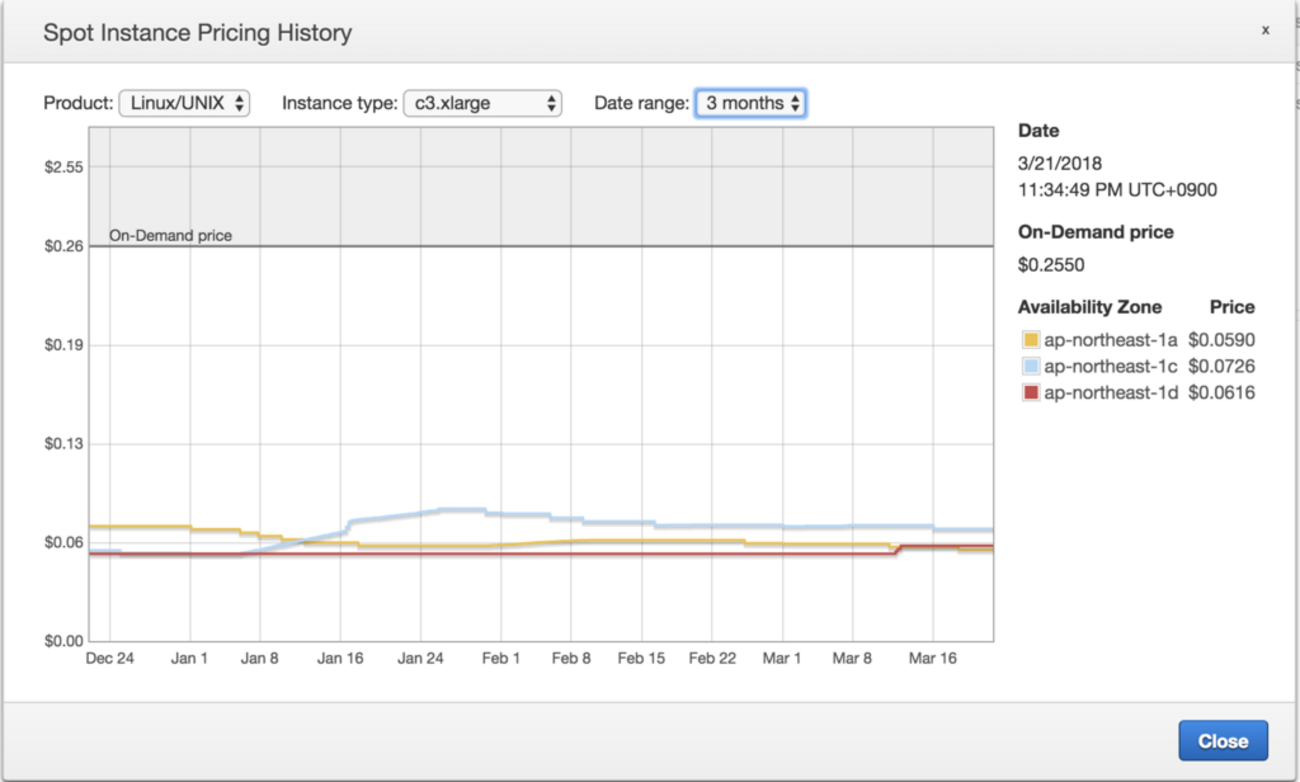Viewport: 1300px width, 782px height.
Task: Click the Jan 16 x-axis label
Action: point(340,658)
